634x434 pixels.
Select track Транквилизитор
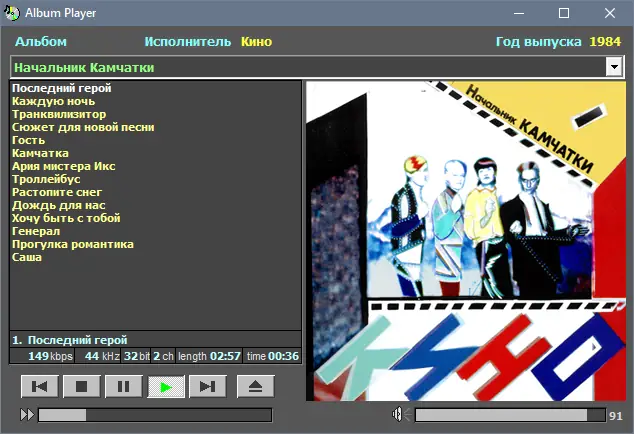pyautogui.click(x=59, y=114)
